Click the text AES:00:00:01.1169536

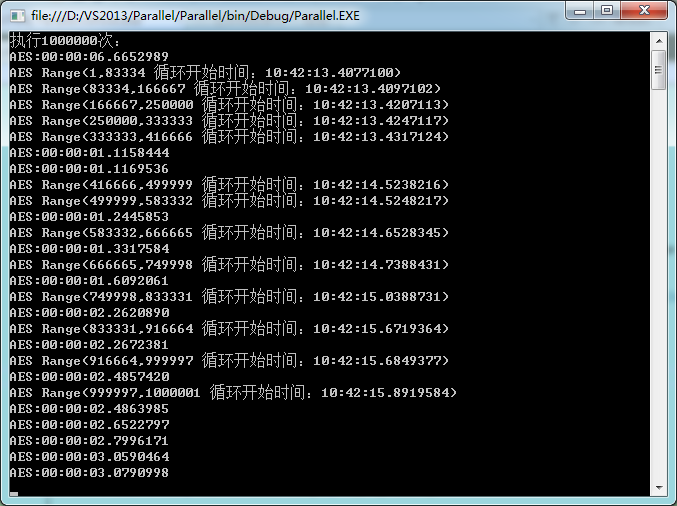pyautogui.click(x=89, y=168)
